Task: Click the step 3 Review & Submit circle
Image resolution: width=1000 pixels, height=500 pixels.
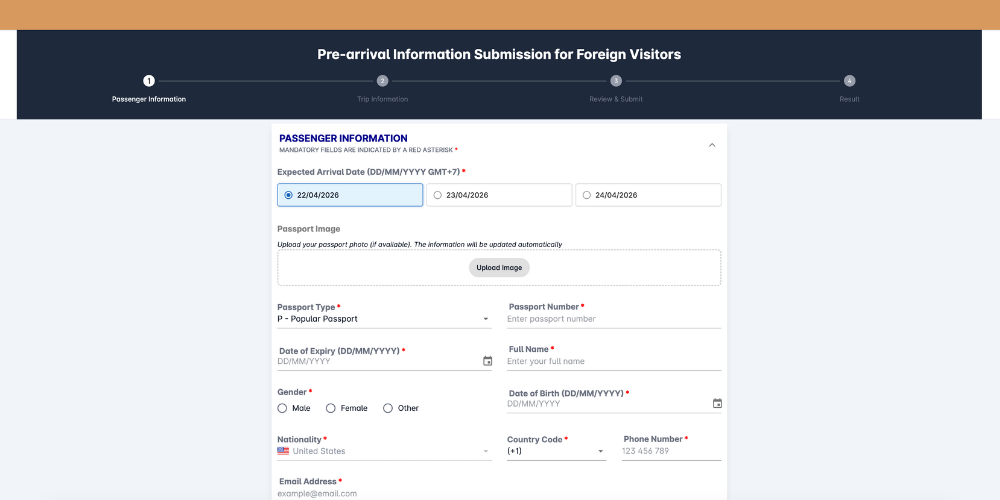Action: pyautogui.click(x=616, y=81)
